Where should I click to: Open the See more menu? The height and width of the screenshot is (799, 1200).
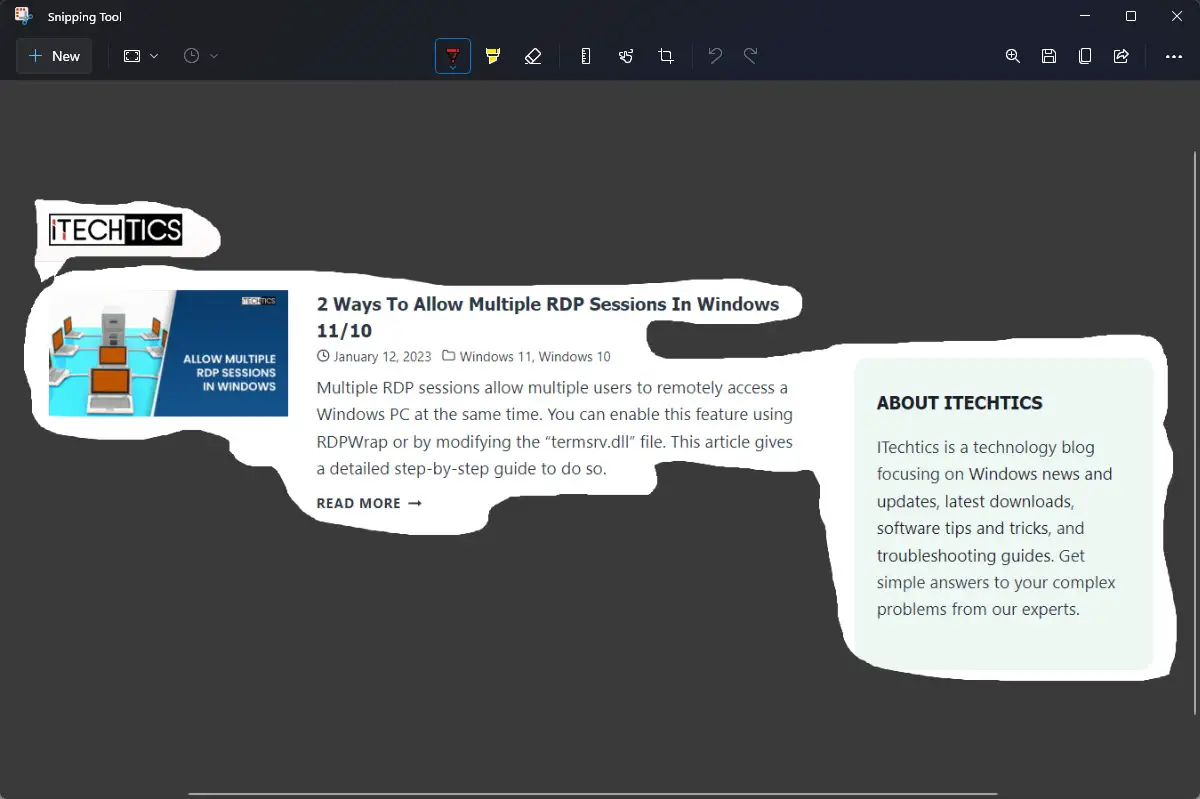1173,56
